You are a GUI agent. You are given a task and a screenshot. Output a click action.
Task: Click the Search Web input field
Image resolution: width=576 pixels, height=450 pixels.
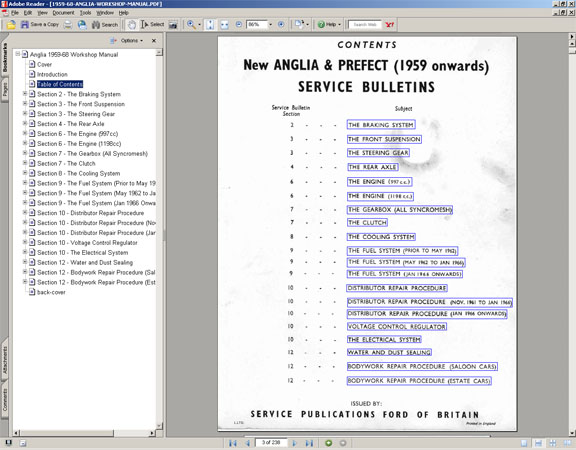365,25
